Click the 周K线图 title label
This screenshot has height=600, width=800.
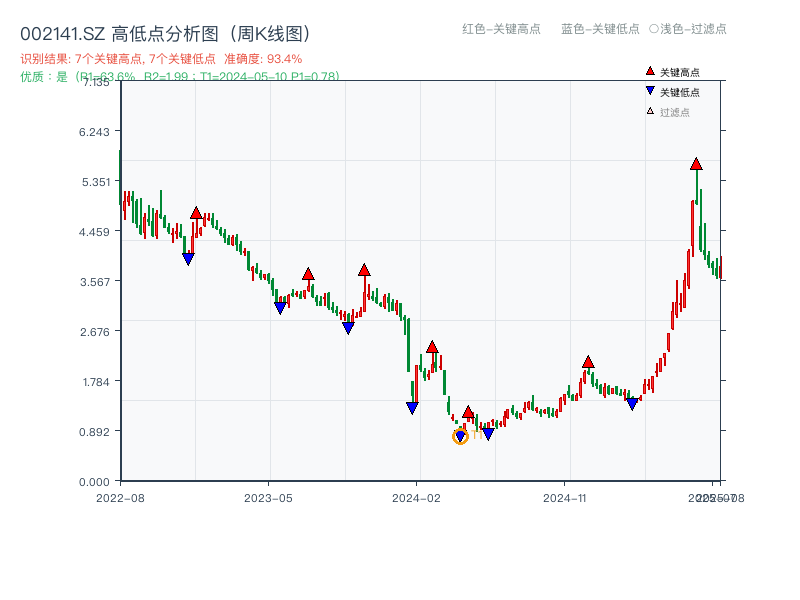pos(268,31)
